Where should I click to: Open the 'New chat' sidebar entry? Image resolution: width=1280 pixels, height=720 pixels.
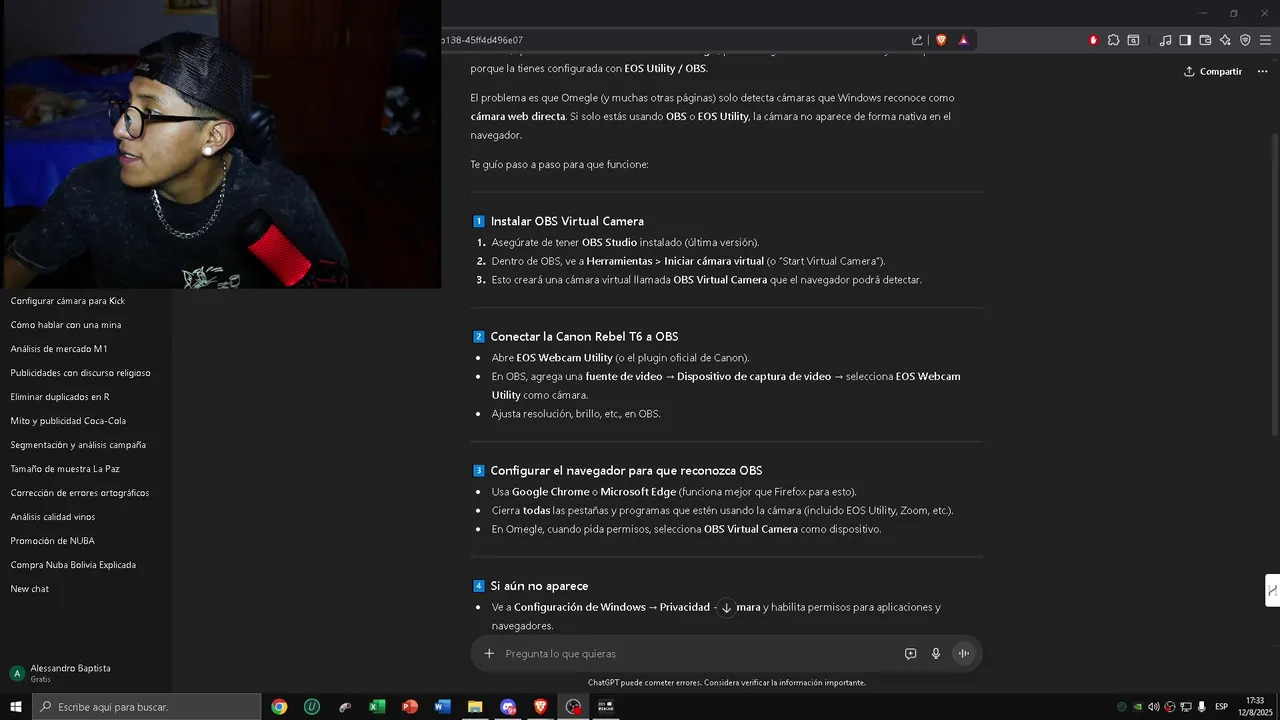[x=30, y=589]
